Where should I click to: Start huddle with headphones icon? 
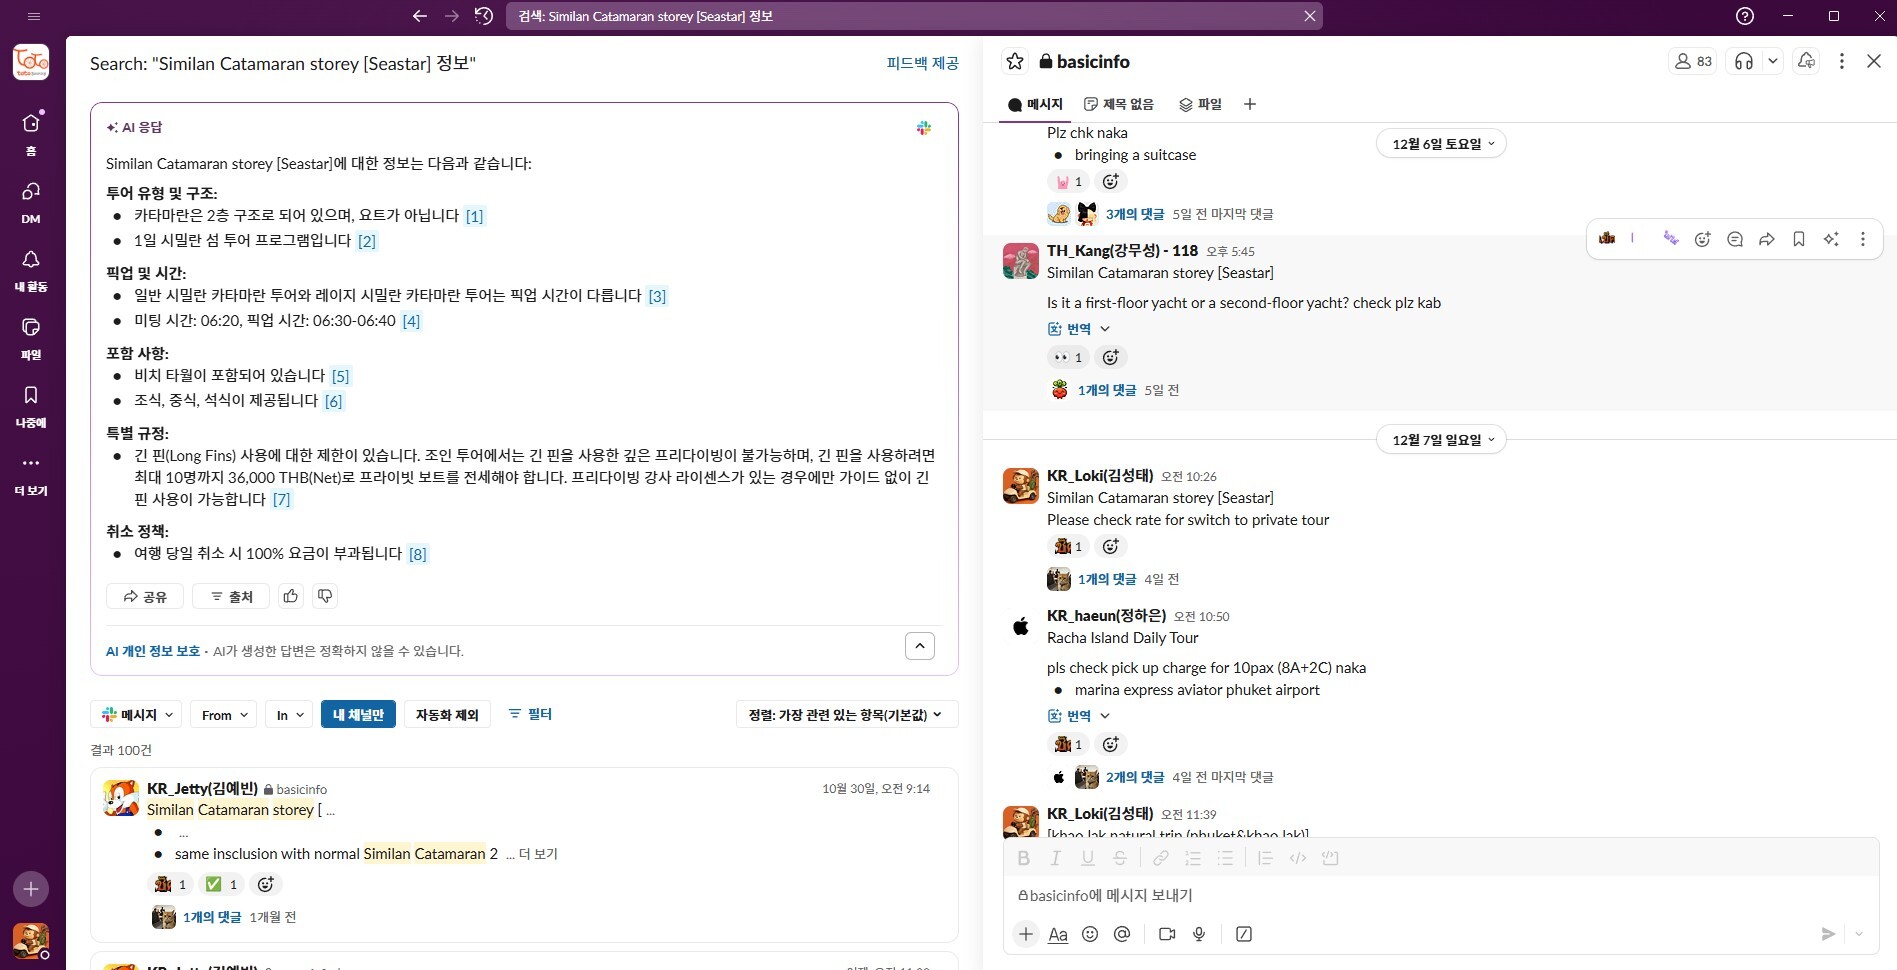tap(1744, 61)
